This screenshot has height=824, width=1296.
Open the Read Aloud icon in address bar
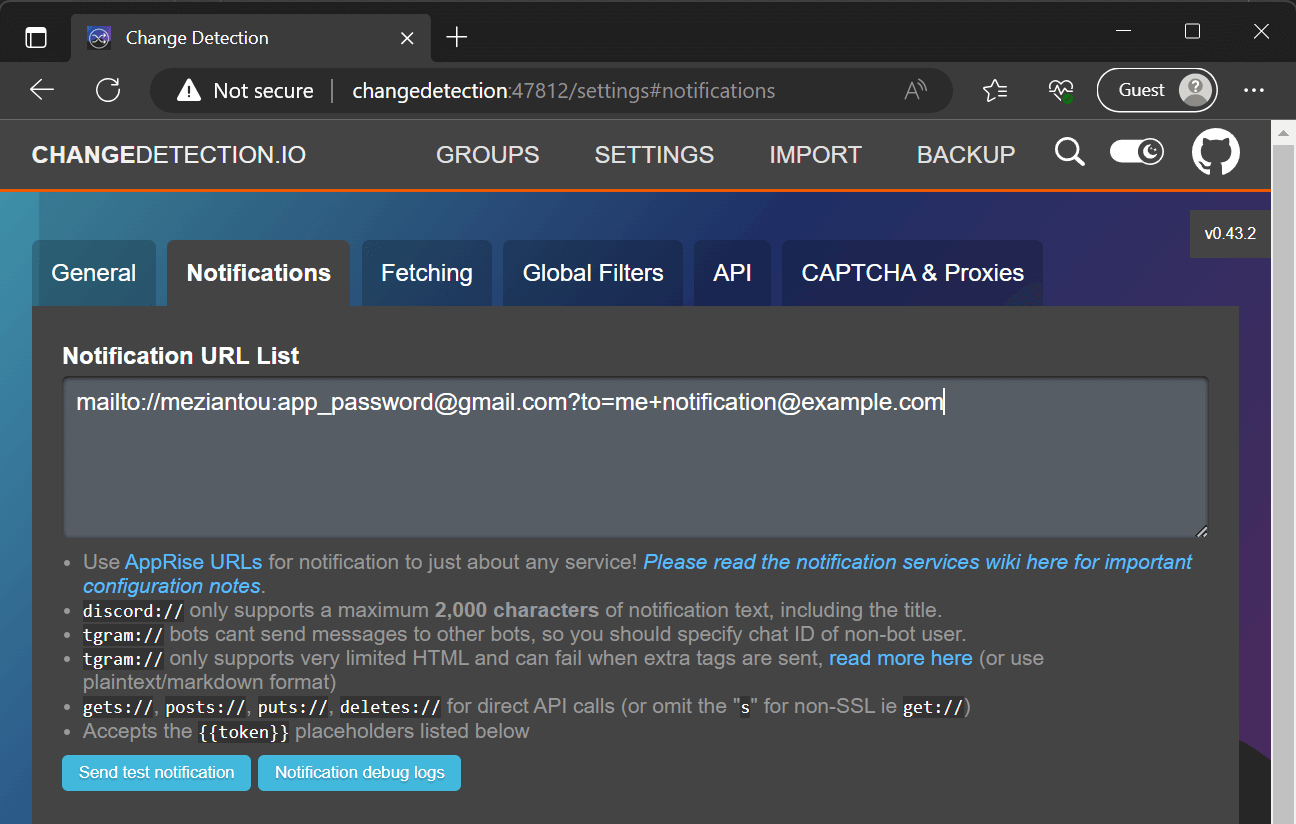[915, 91]
